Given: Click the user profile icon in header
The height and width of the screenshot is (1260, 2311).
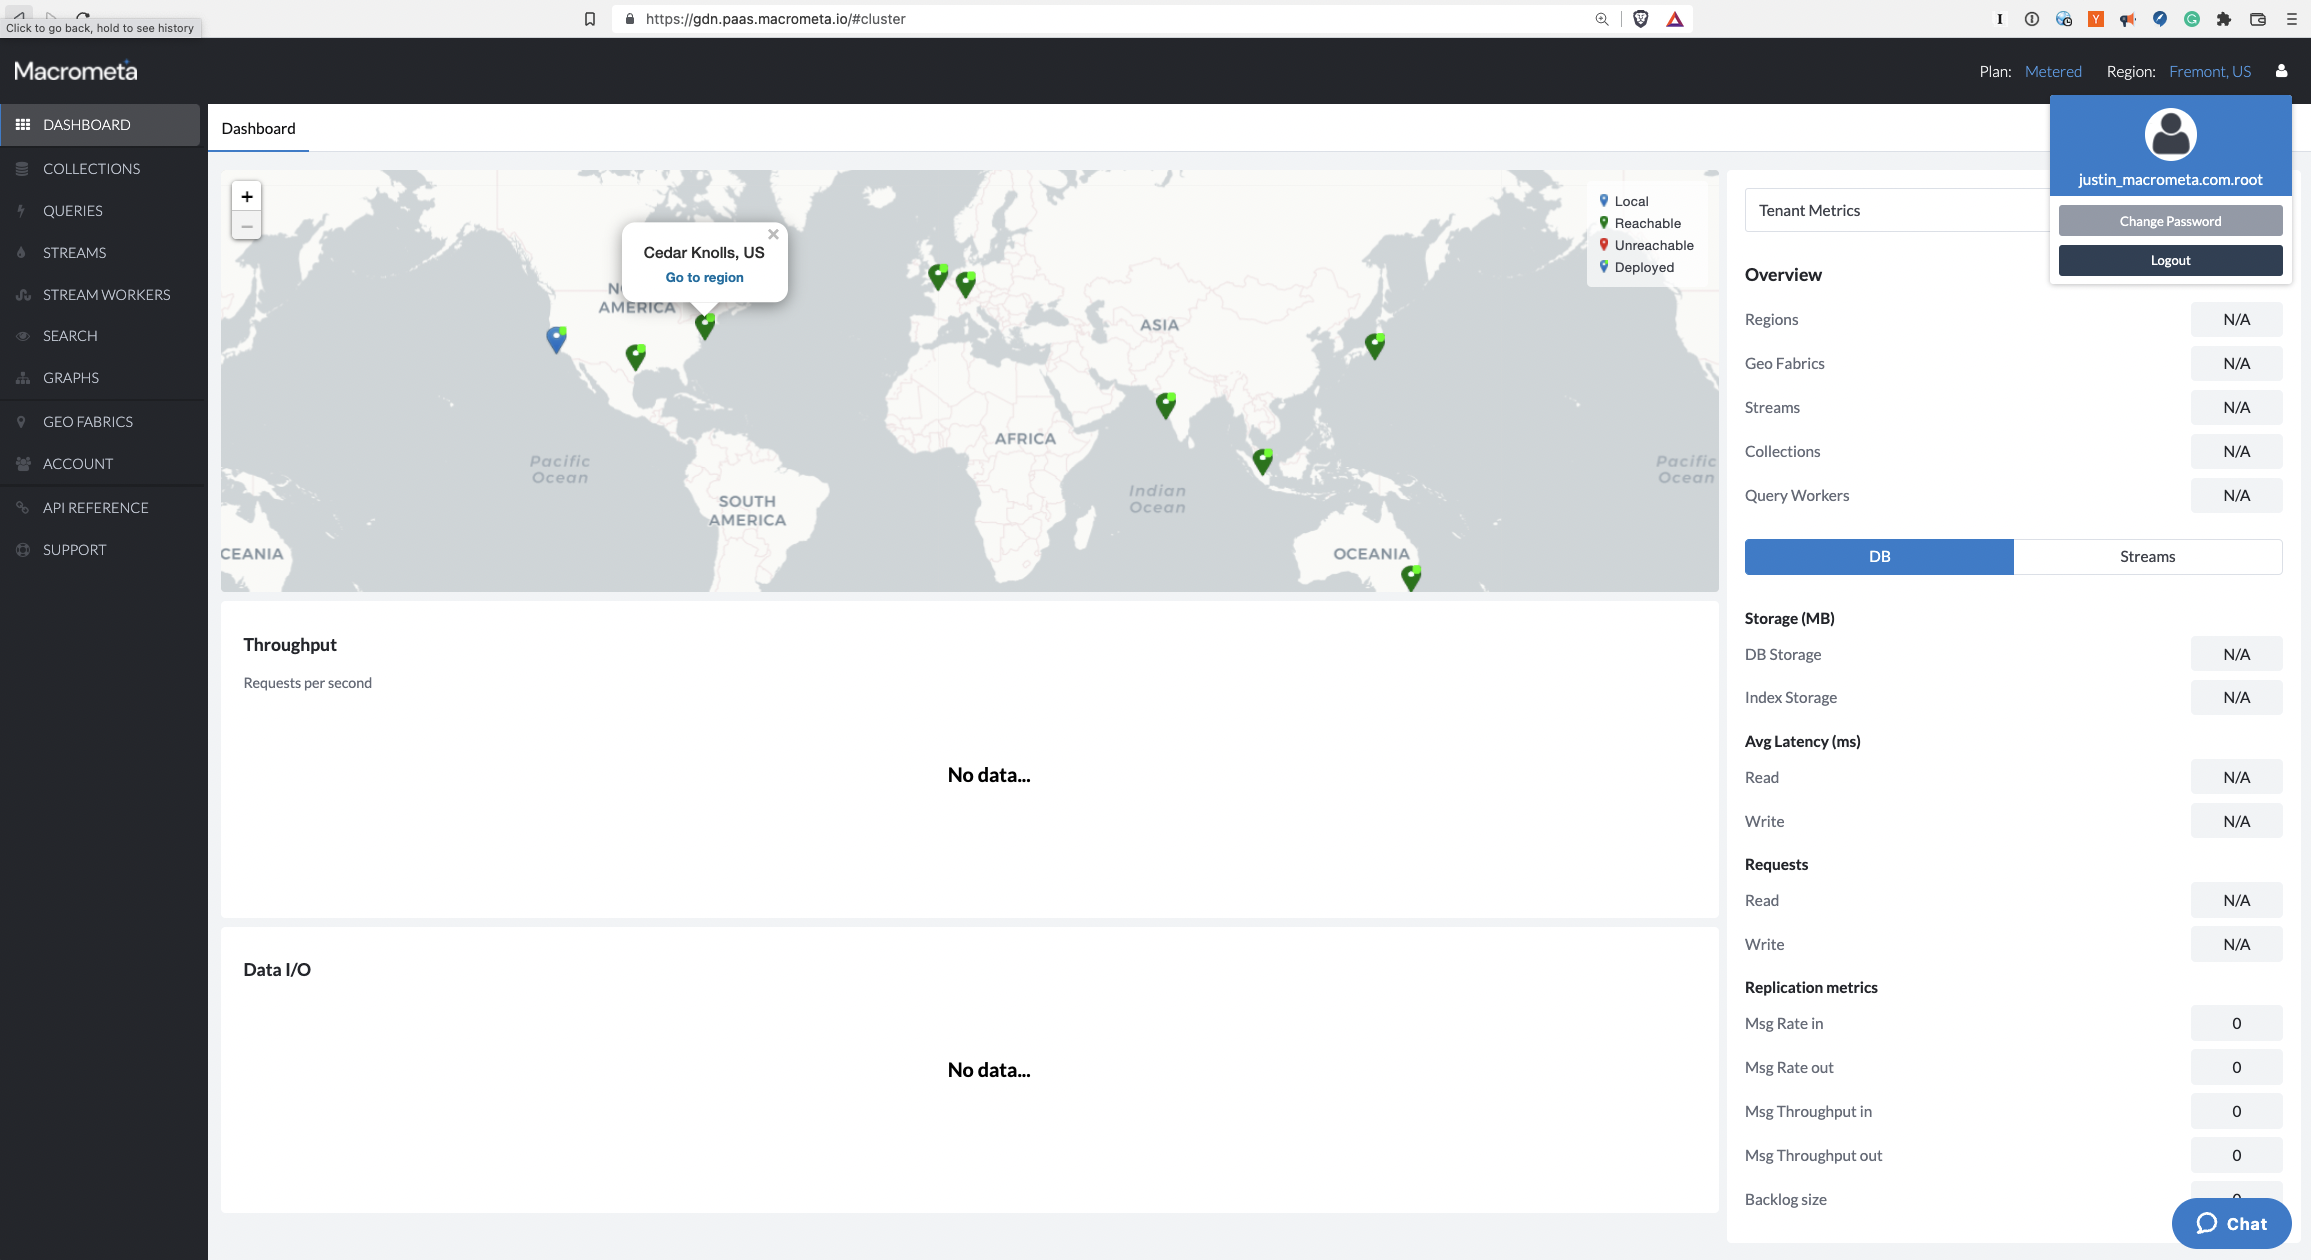Looking at the screenshot, I should [x=2282, y=71].
